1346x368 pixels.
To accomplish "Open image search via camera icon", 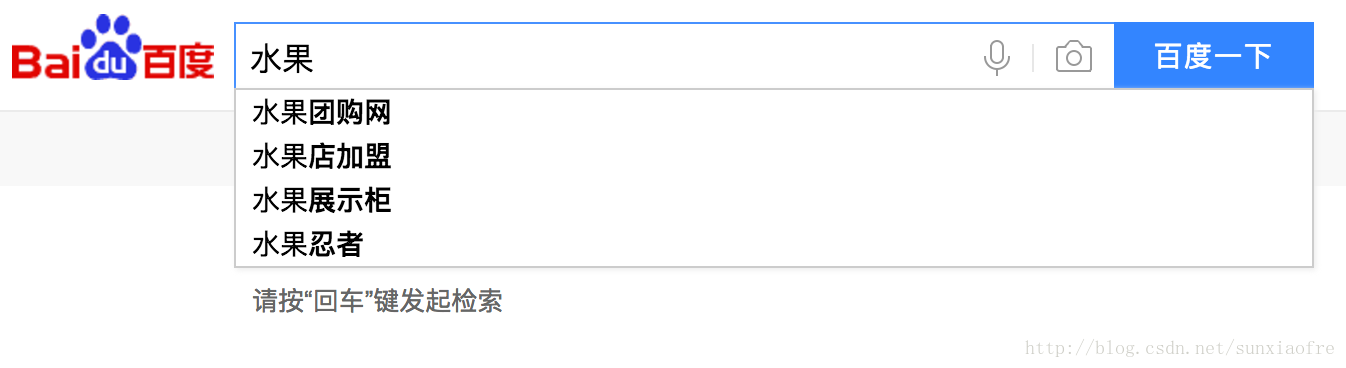I will pos(1073,57).
